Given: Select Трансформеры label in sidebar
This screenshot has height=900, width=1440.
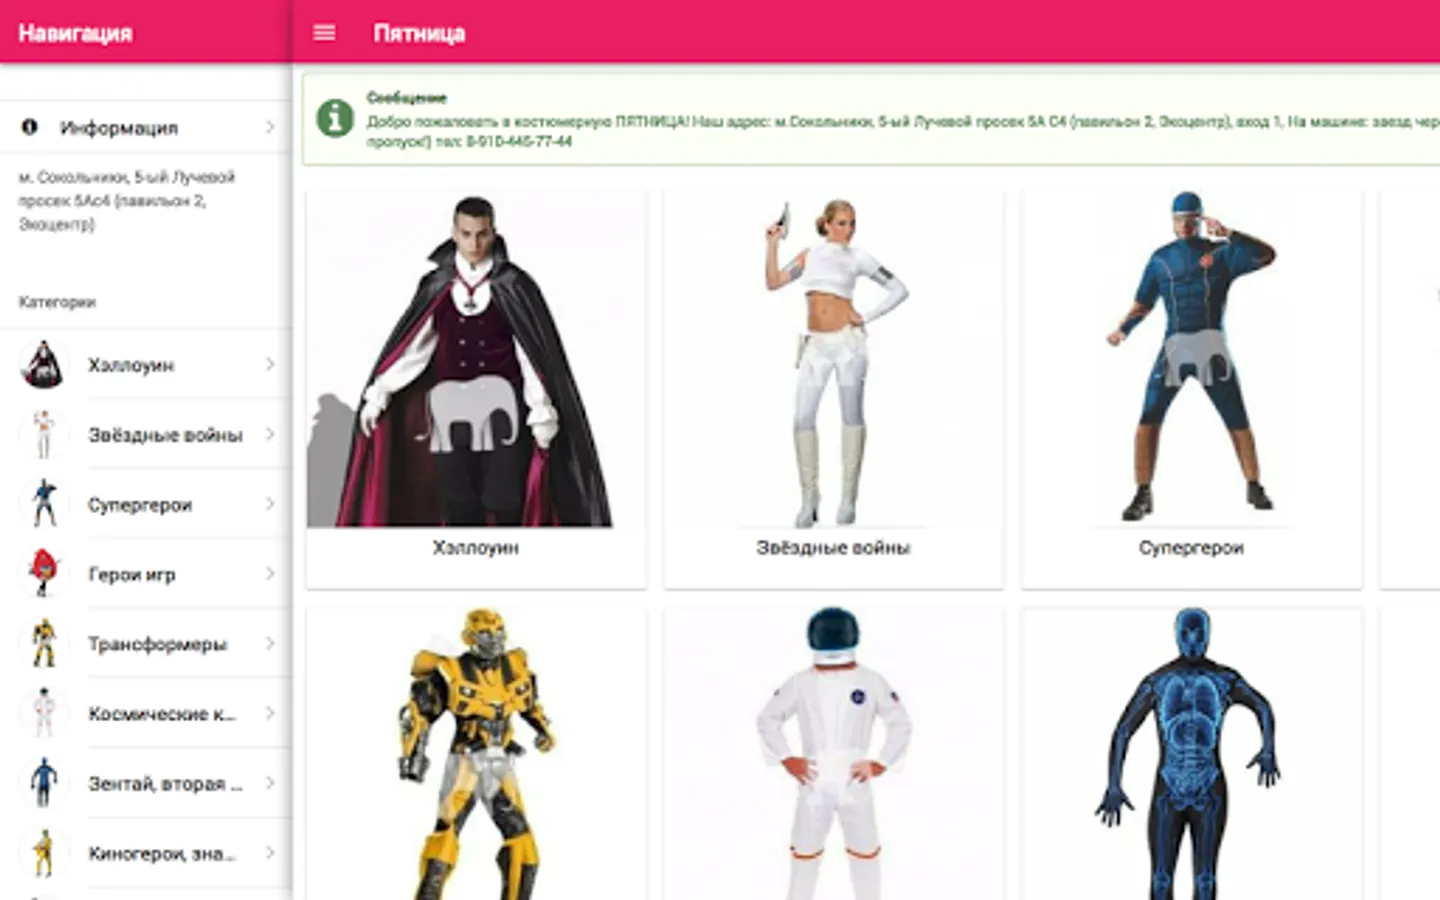Looking at the screenshot, I should [157, 644].
